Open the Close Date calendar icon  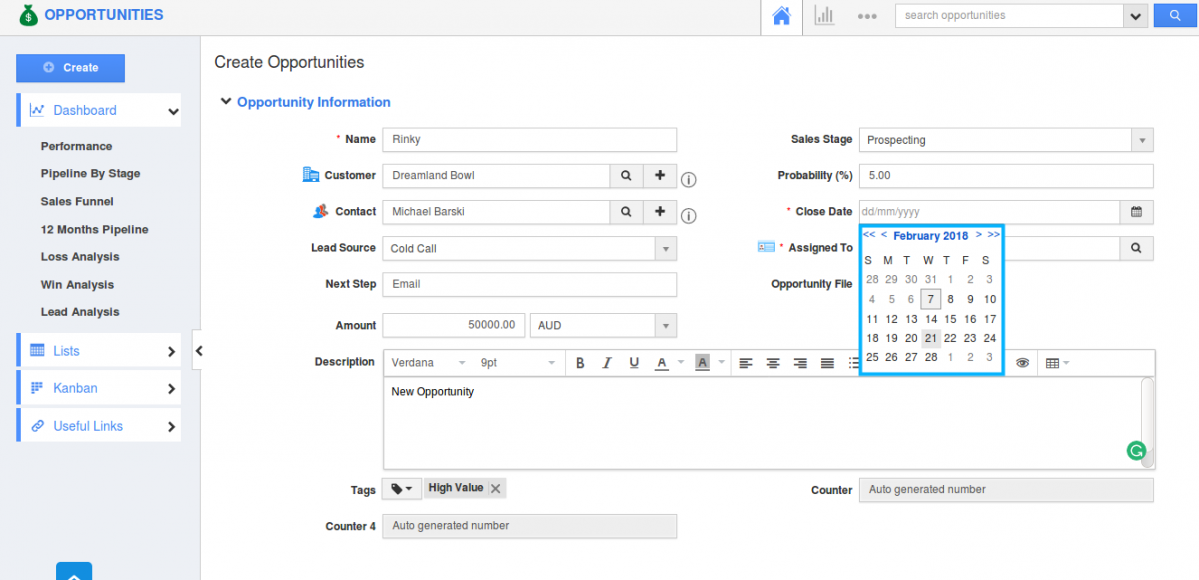pyautogui.click(x=1136, y=212)
